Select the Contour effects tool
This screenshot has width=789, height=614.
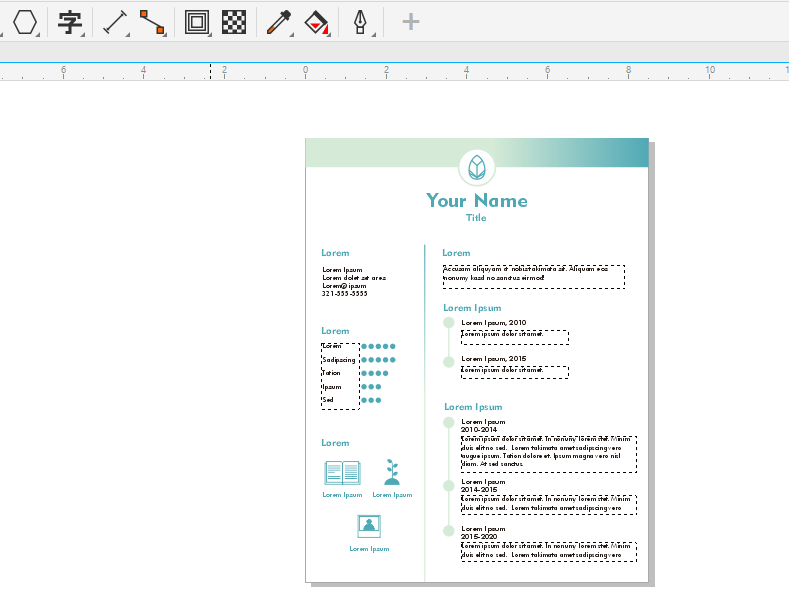(197, 23)
